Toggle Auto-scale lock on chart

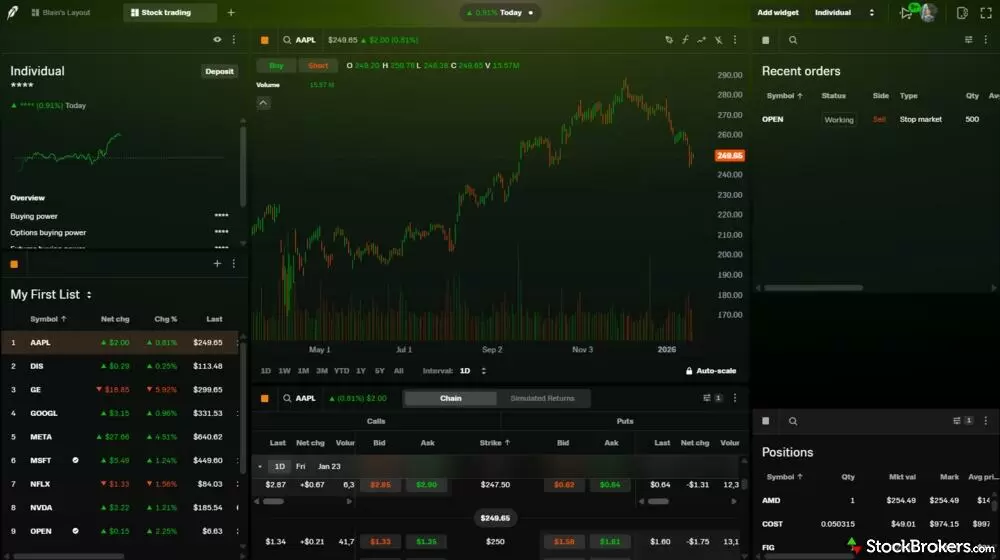[x=710, y=371]
